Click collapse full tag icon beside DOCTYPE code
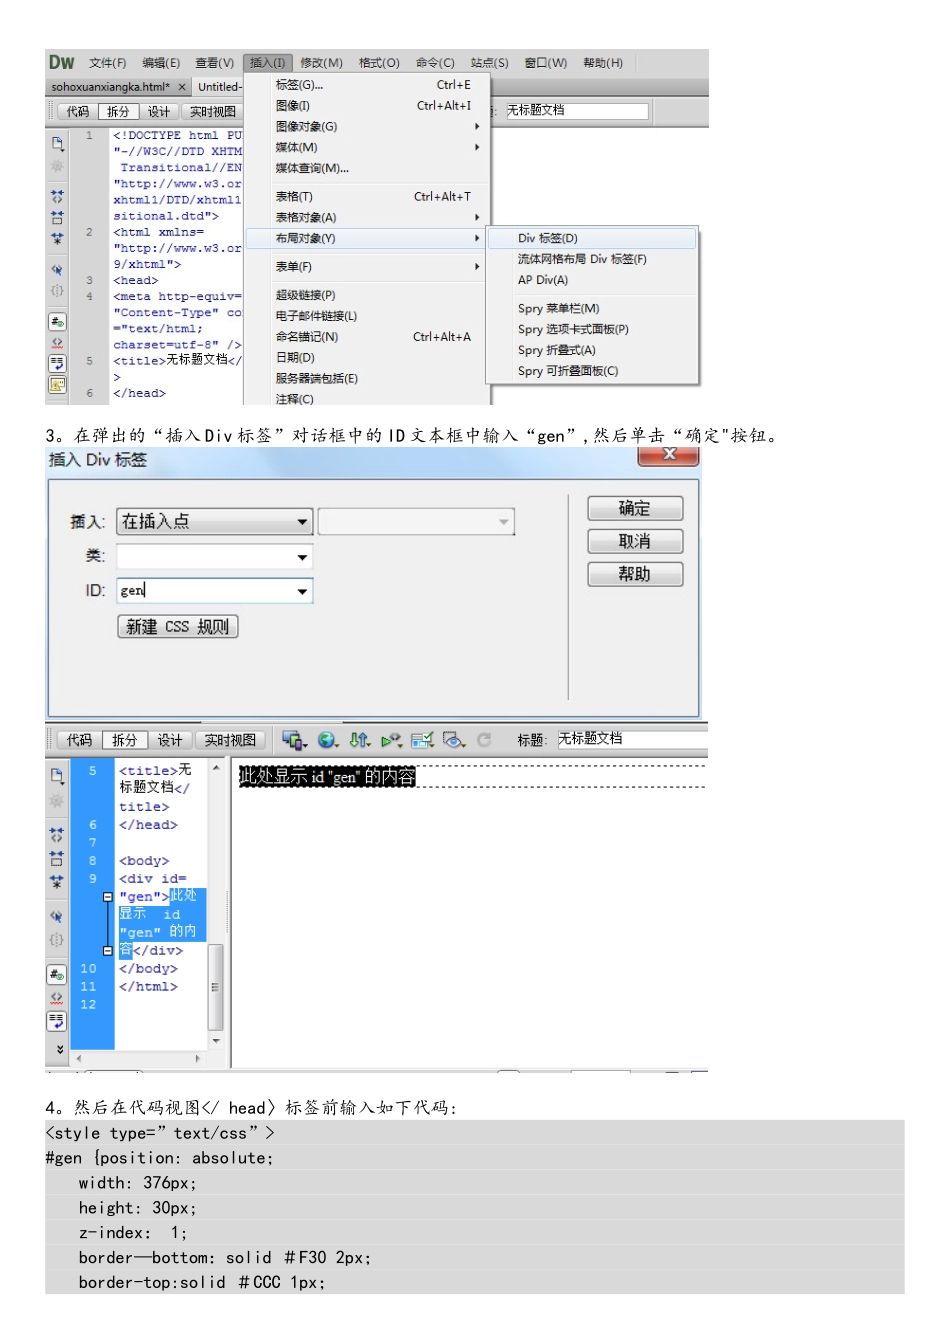This screenshot has width=950, height=1344. pyautogui.click(x=57, y=197)
